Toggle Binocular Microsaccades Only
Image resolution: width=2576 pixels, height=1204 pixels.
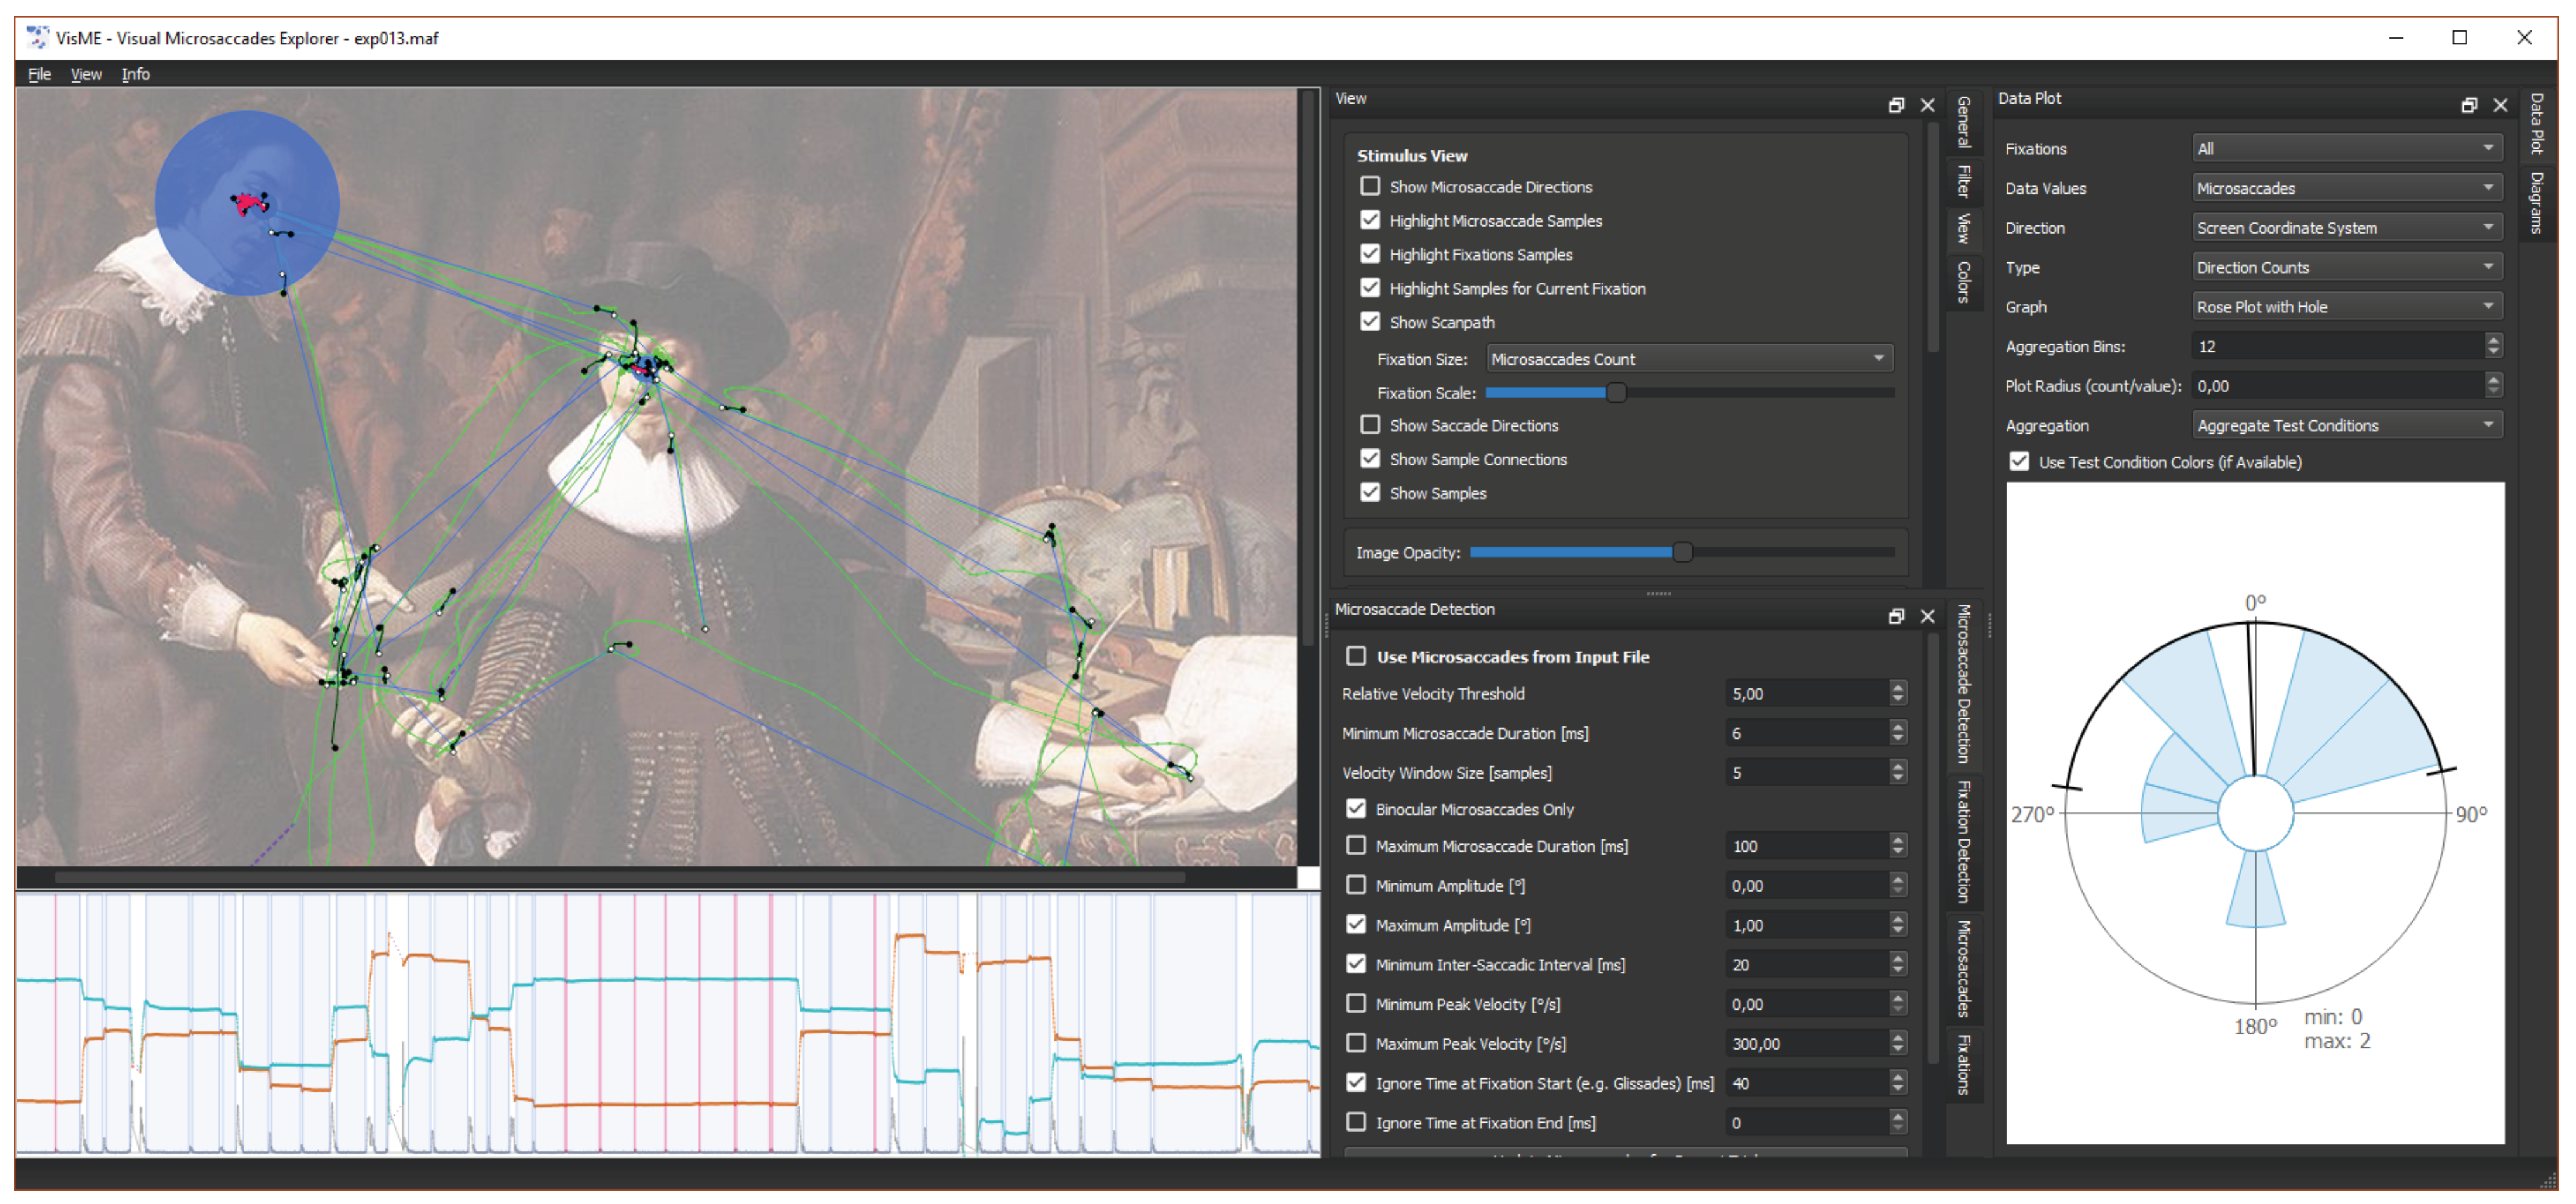[1356, 809]
